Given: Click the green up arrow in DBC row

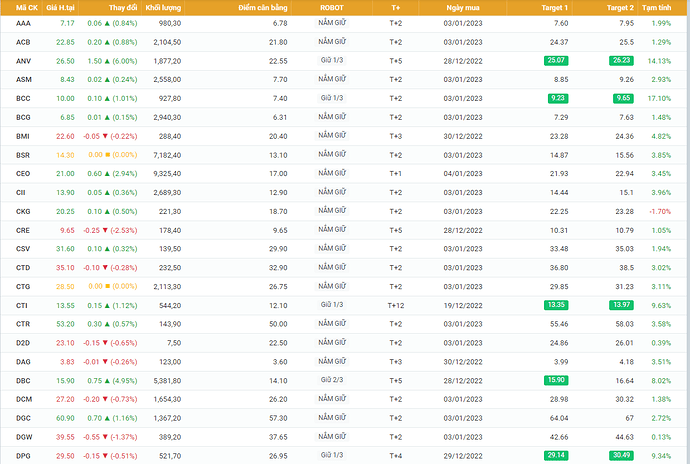Looking at the screenshot, I should (x=106, y=380).
